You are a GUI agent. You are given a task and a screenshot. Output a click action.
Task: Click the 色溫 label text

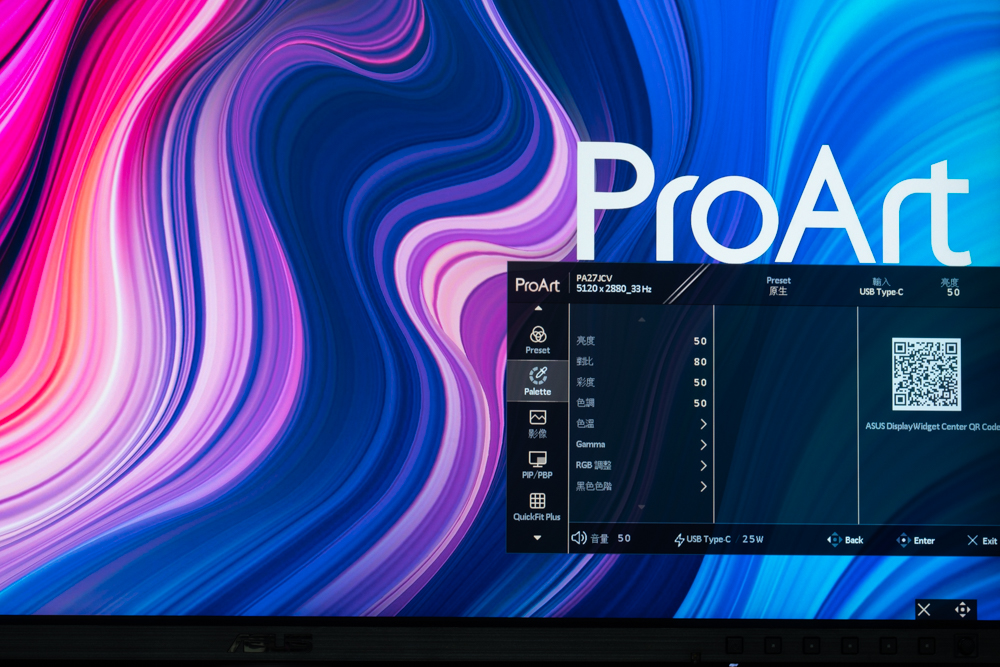[585, 423]
